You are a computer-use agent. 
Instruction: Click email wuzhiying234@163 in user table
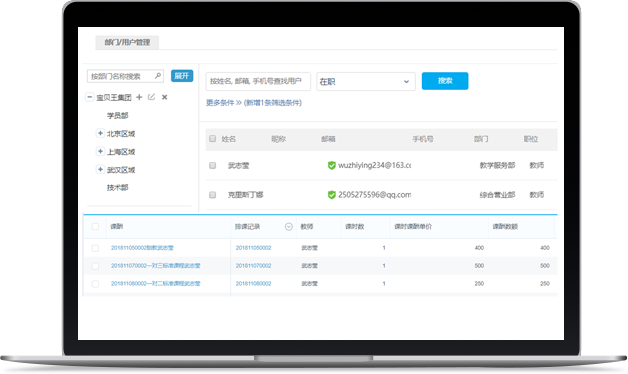point(374,165)
